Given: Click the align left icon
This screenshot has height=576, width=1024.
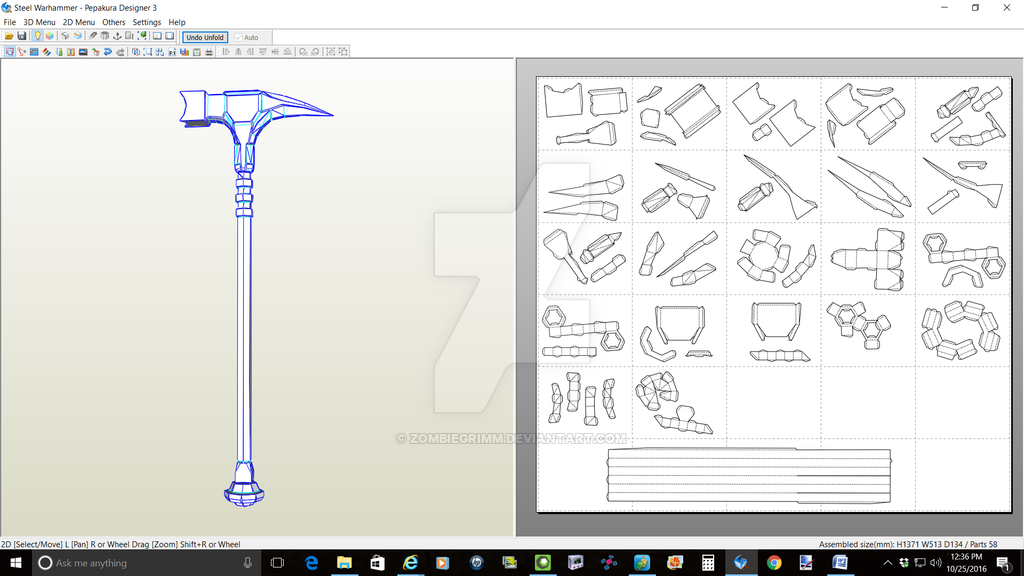Looking at the screenshot, I should coord(226,52).
